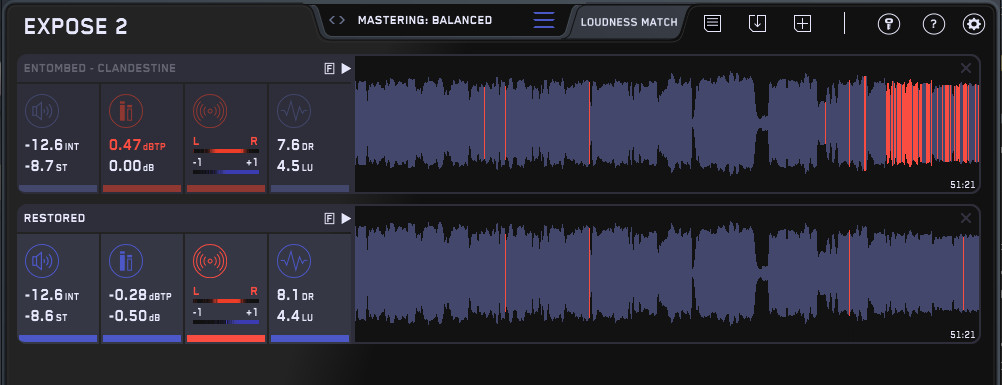
Task: Toggle the Loudness Match button
Action: coord(629,22)
